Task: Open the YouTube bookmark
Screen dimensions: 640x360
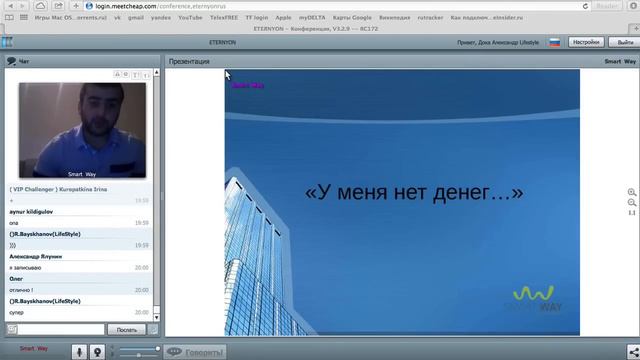Action: click(190, 18)
